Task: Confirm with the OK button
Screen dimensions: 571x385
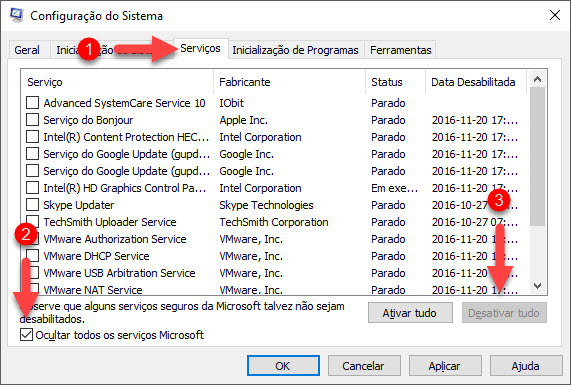Action: (x=283, y=366)
